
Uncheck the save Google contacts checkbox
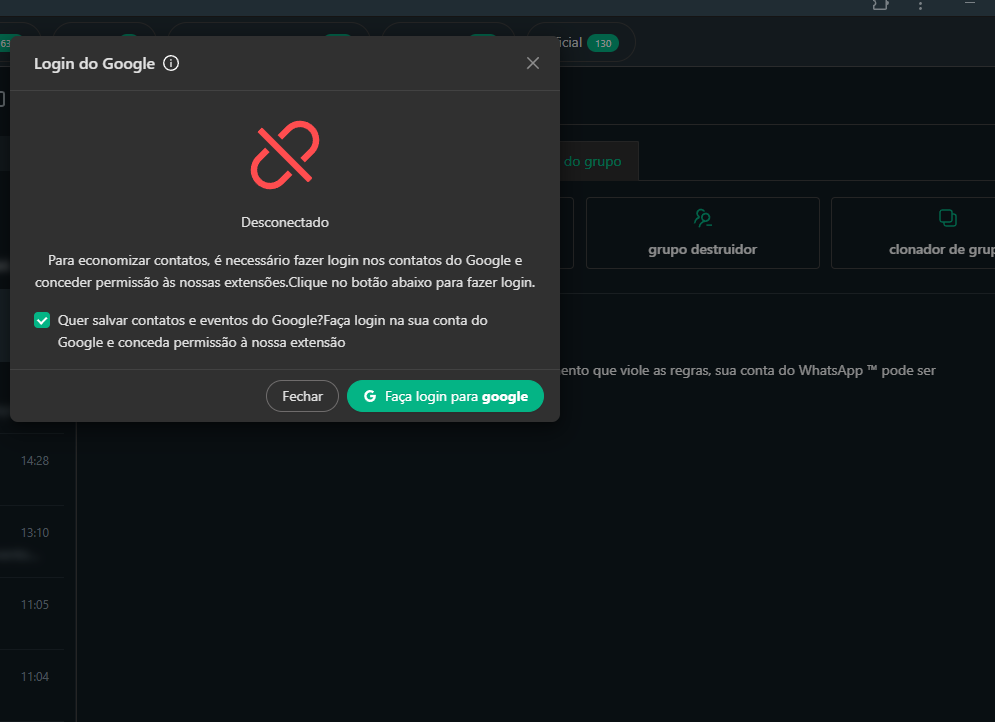click(42, 320)
